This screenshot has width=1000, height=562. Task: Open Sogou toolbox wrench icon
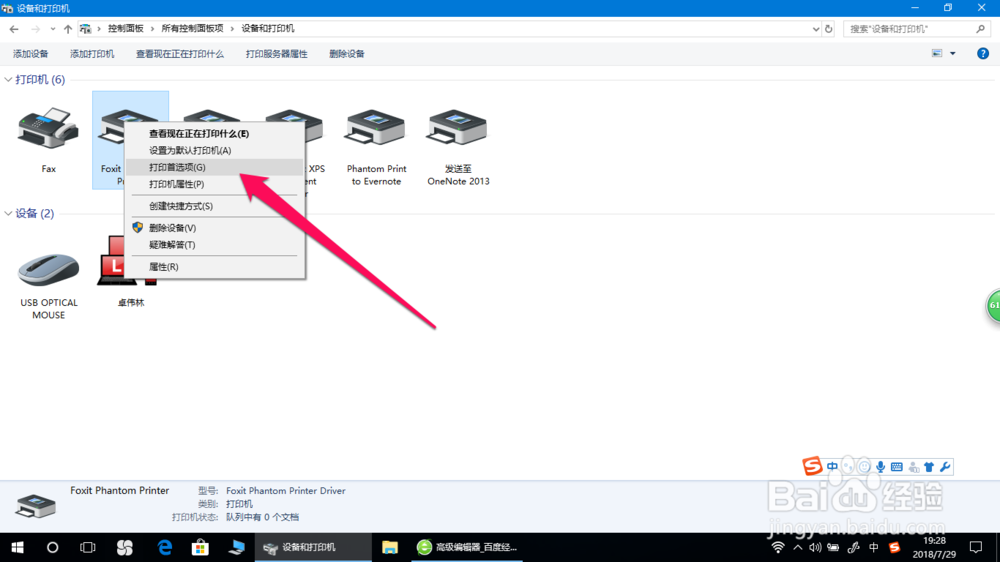tap(945, 467)
